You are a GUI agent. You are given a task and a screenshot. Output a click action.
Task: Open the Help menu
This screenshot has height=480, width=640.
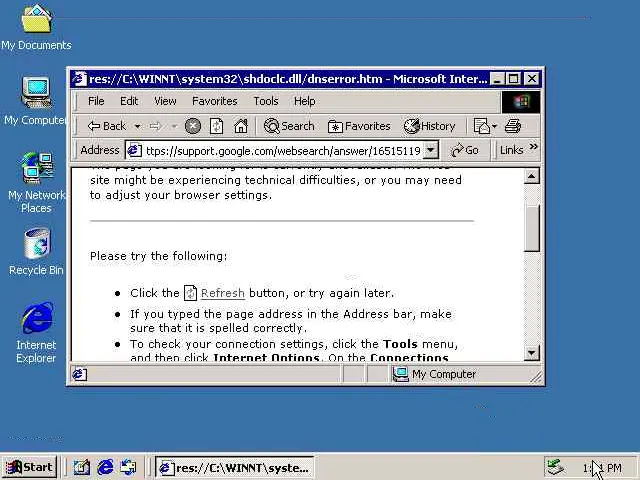304,101
